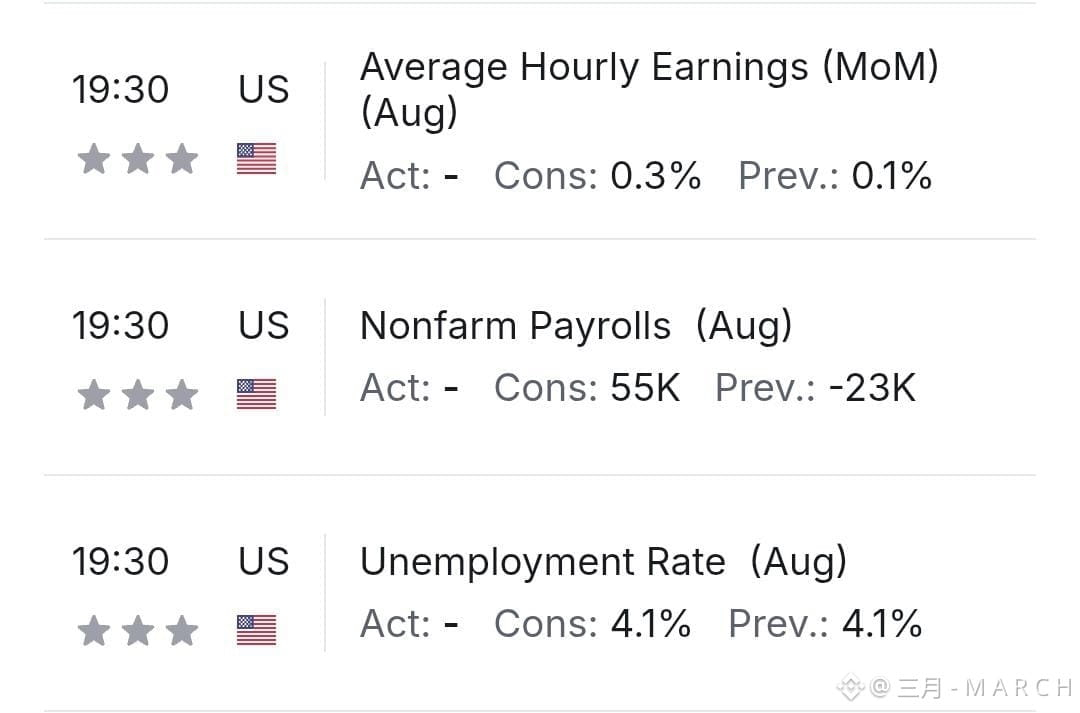
Task: Click the 4.1% consensus for Unemployment Rate
Action: pyautogui.click(x=651, y=623)
